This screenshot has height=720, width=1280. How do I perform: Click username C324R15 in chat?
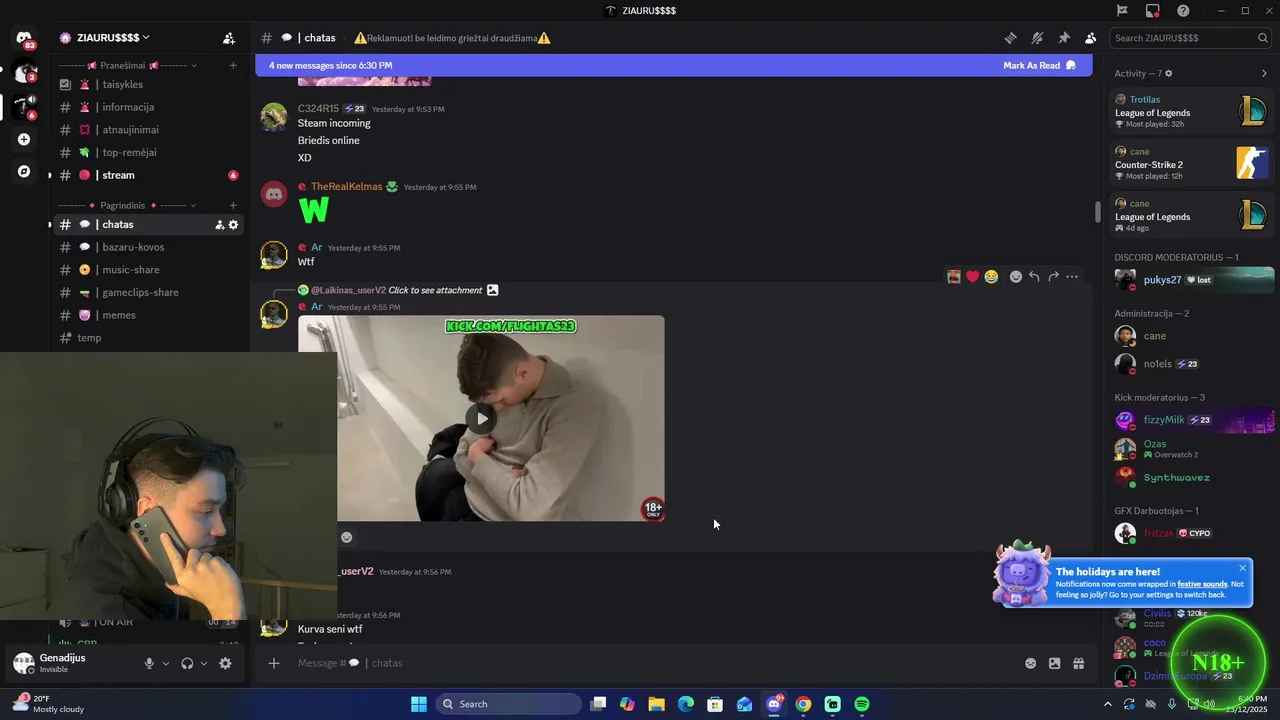coord(318,109)
